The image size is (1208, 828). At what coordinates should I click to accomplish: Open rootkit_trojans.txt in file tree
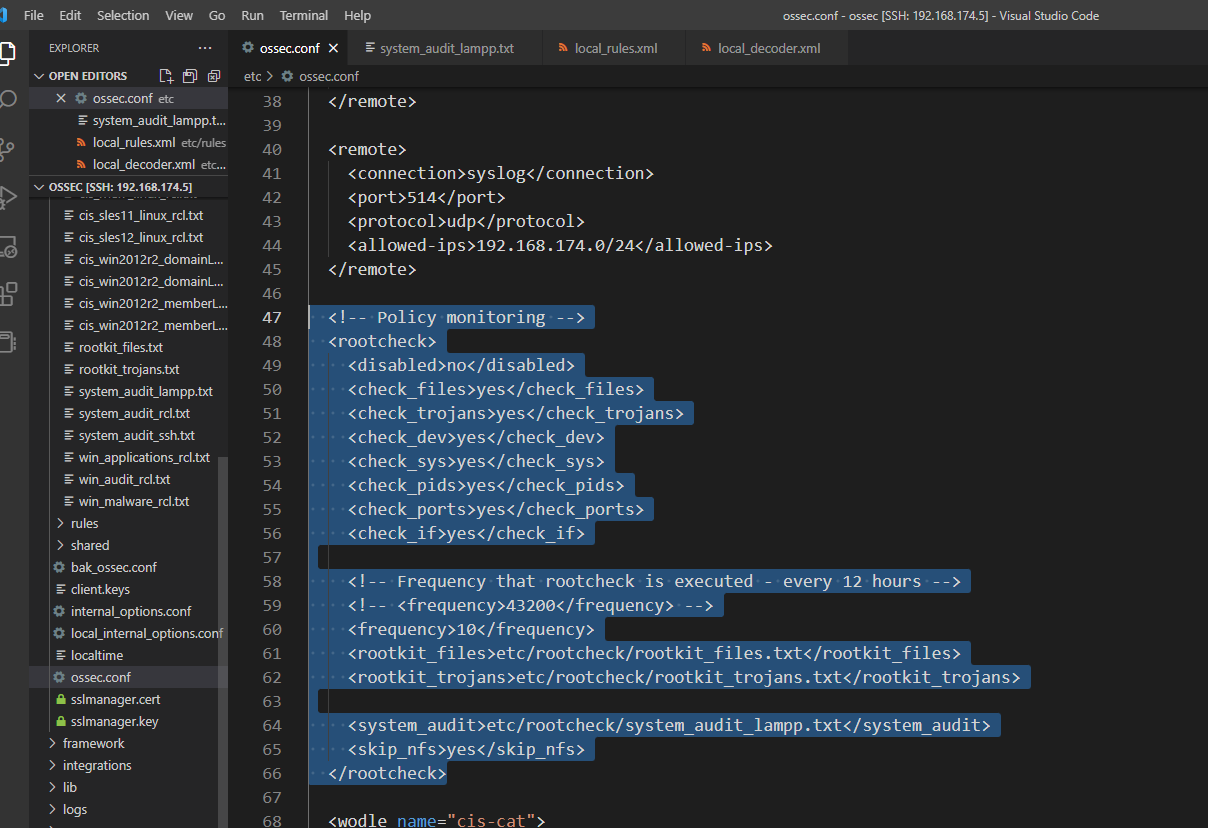[x=128, y=369]
